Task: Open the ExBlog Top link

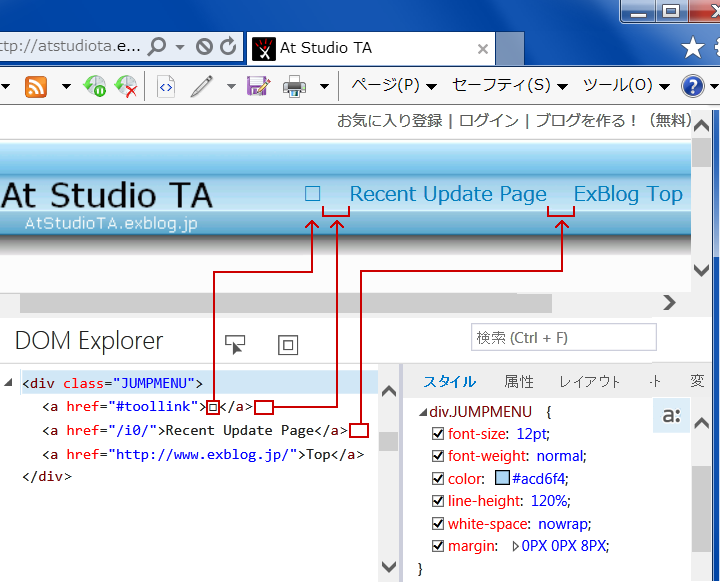Action: tap(628, 194)
